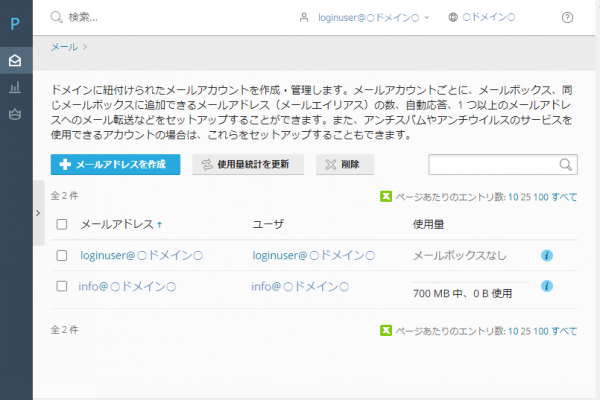Screen dimensions: 600x400
Task: Toggle the select-all checkbox in table header
Action: click(x=62, y=225)
